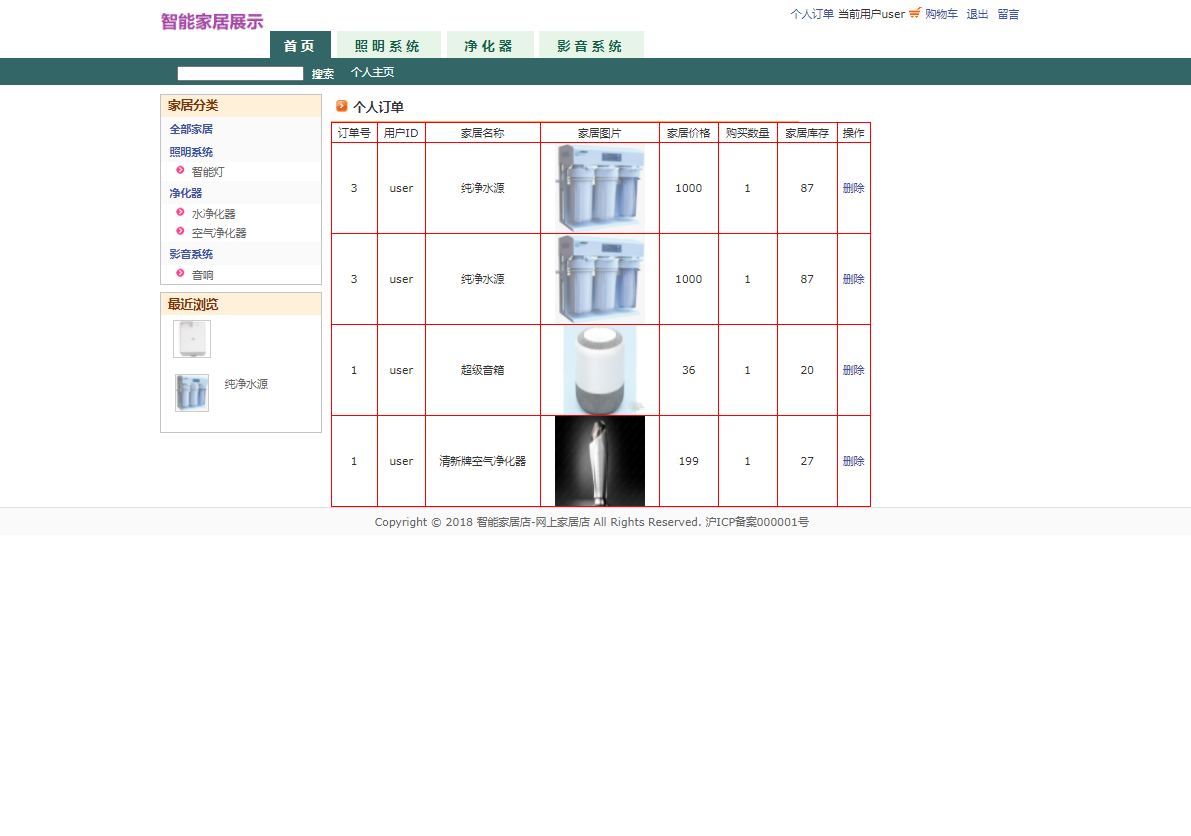Screen dimensions: 1191x836
Task: Open the 净化器 category tab
Action: [489, 45]
